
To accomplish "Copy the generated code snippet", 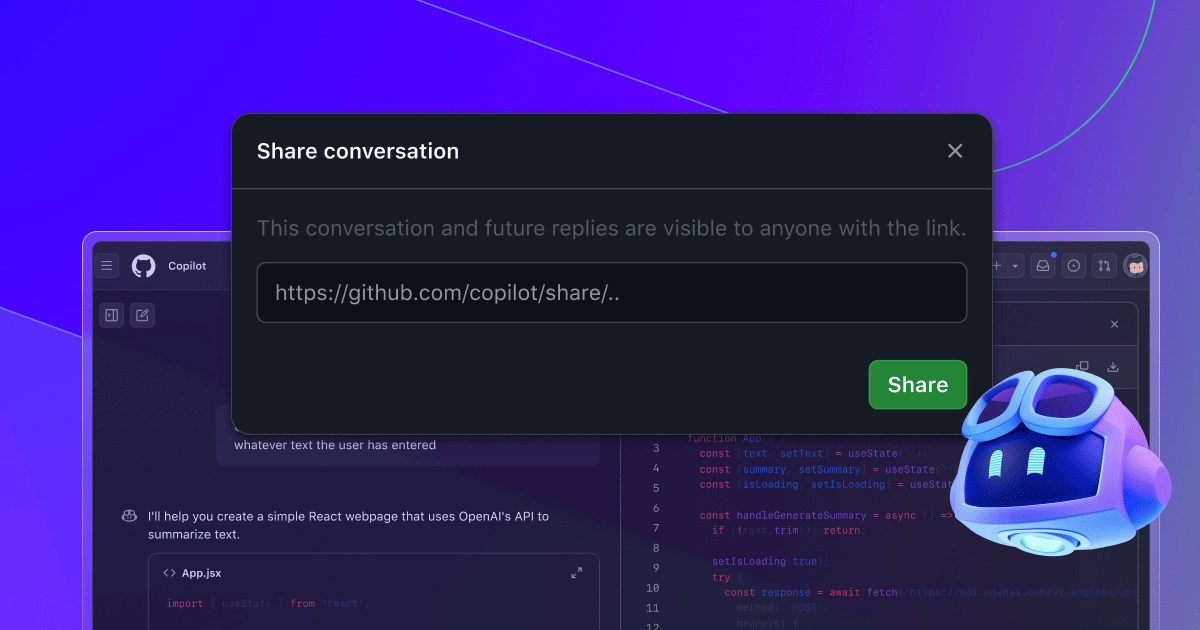I will (1083, 366).
